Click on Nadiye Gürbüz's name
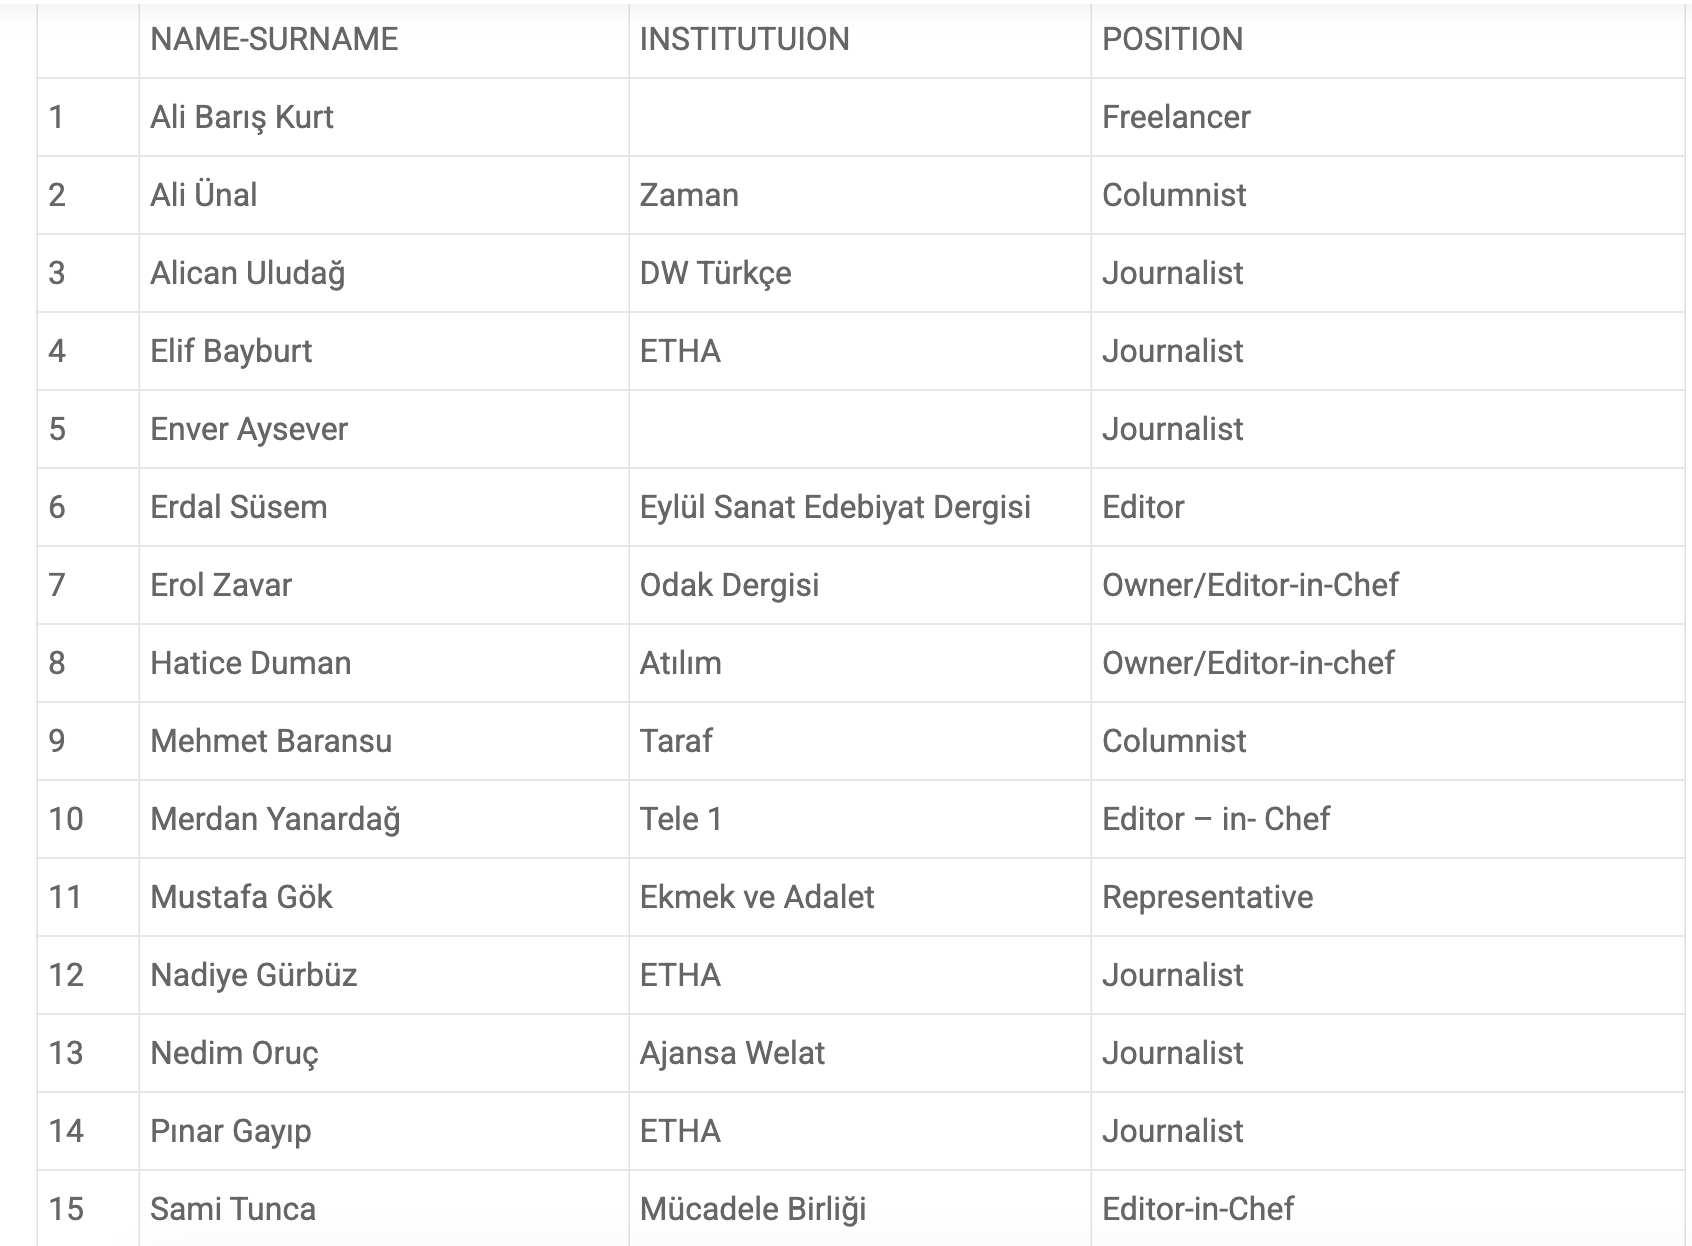Viewport: 1692px width, 1246px height. (x=253, y=975)
